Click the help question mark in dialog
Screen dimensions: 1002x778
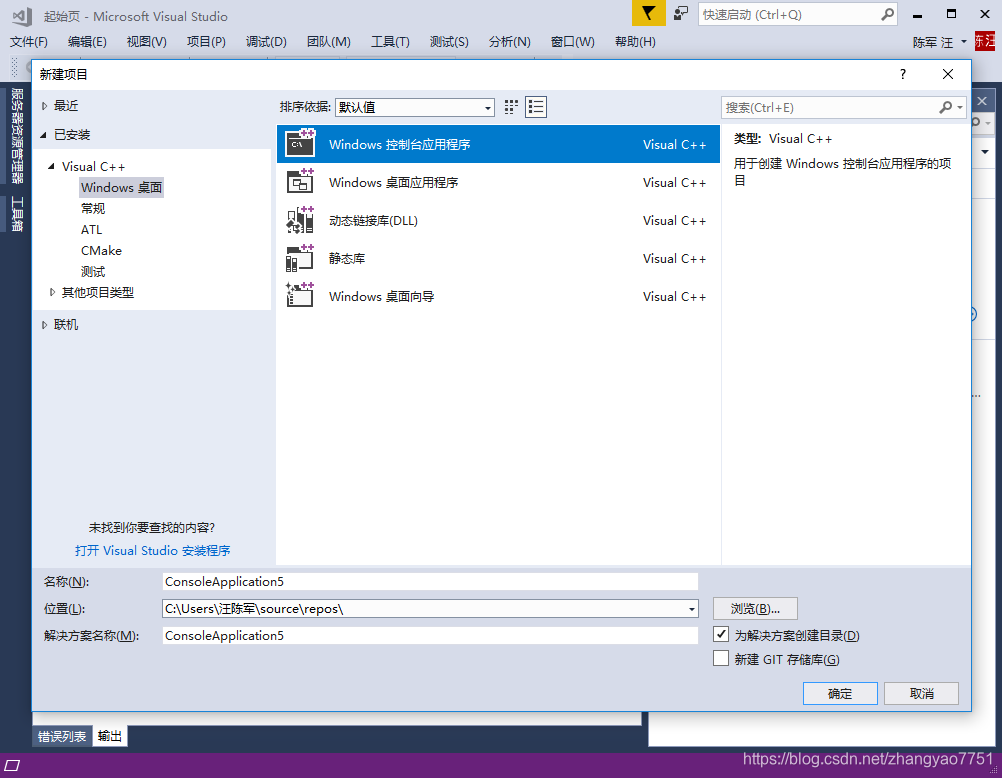click(902, 74)
